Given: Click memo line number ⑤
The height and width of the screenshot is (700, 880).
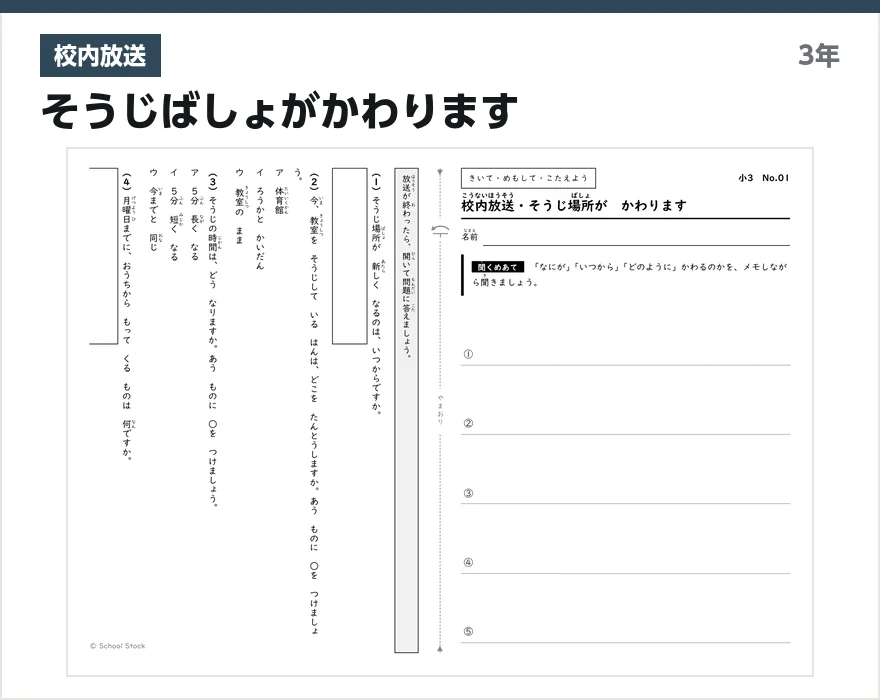Looking at the screenshot, I should coord(468,632).
